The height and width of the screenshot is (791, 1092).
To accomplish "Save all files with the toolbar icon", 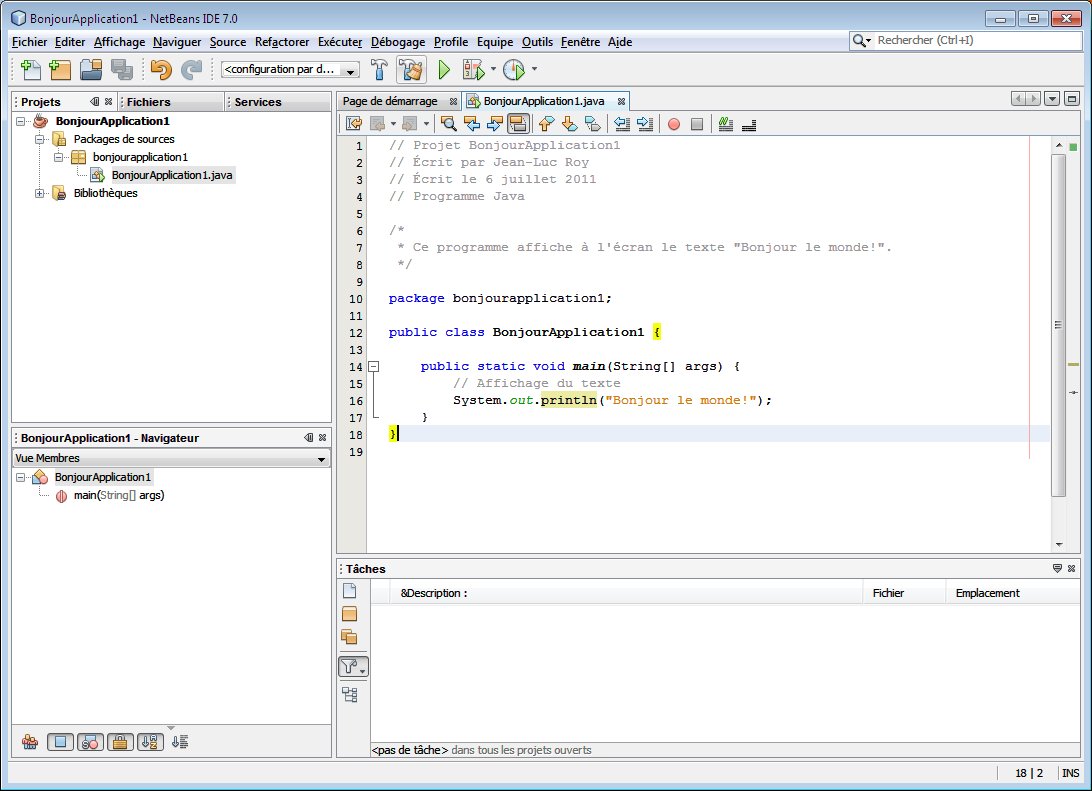I will tap(122, 70).
